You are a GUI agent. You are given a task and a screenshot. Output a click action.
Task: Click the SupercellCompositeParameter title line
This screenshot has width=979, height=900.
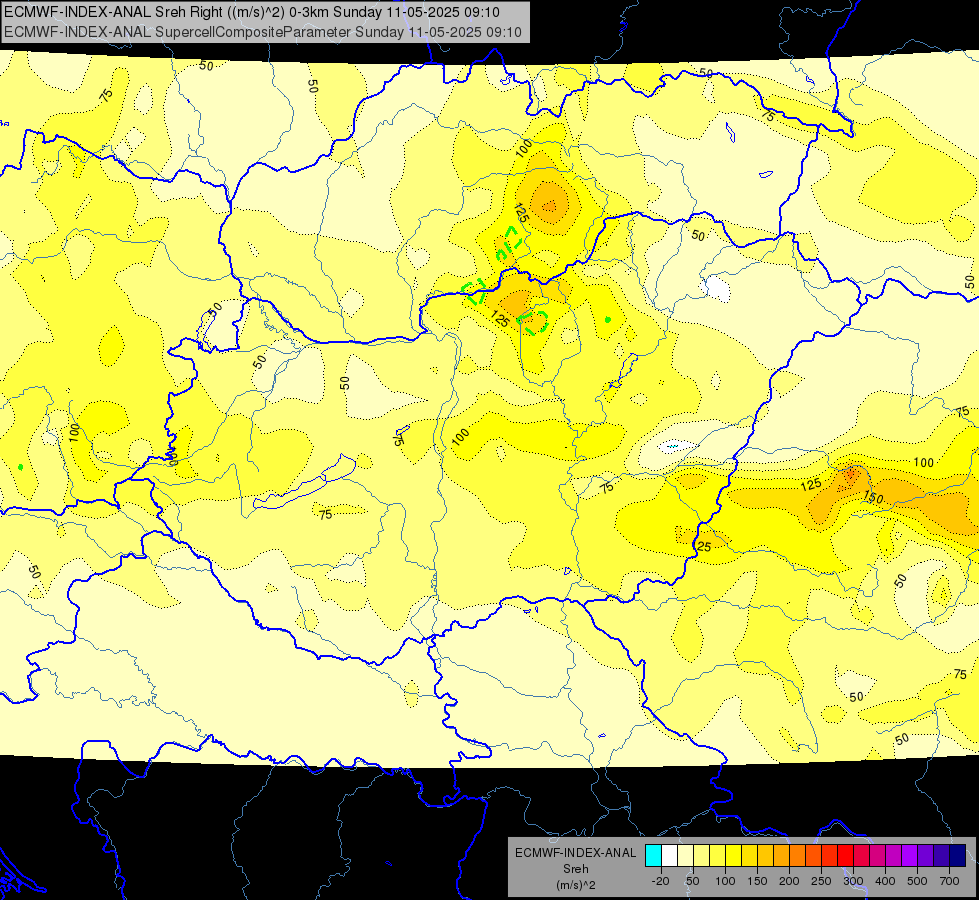click(262, 32)
